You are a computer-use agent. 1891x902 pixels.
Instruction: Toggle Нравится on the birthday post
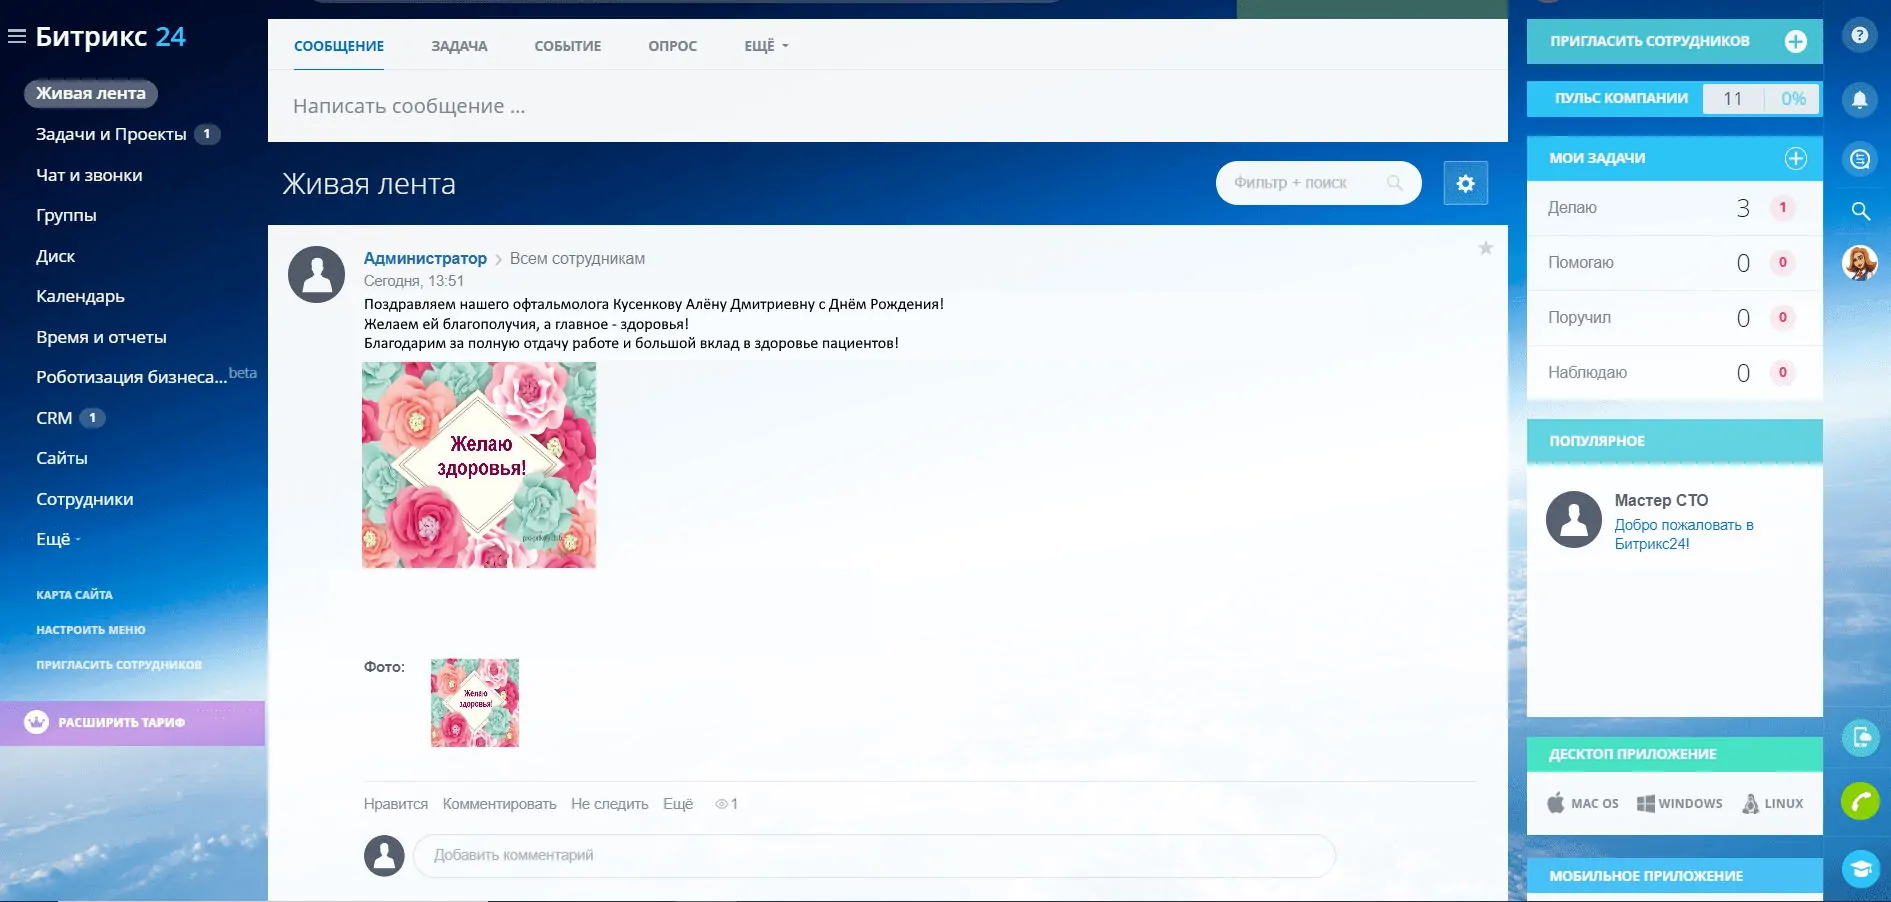395,804
